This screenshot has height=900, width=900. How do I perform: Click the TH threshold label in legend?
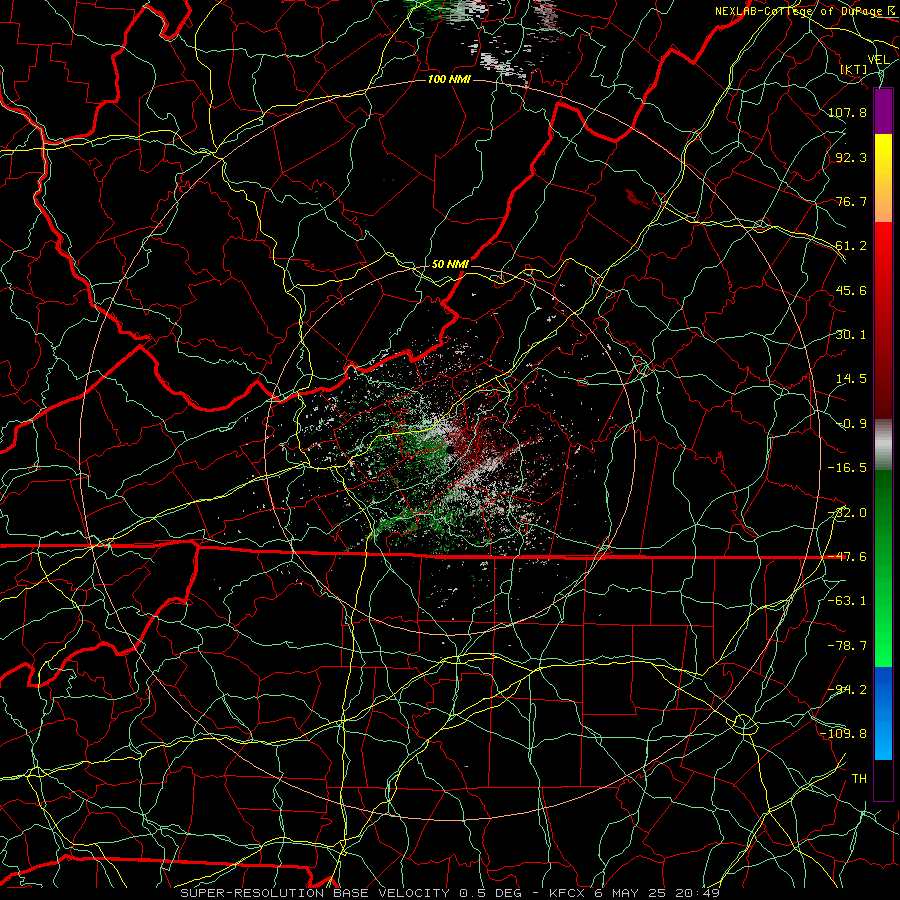859,779
